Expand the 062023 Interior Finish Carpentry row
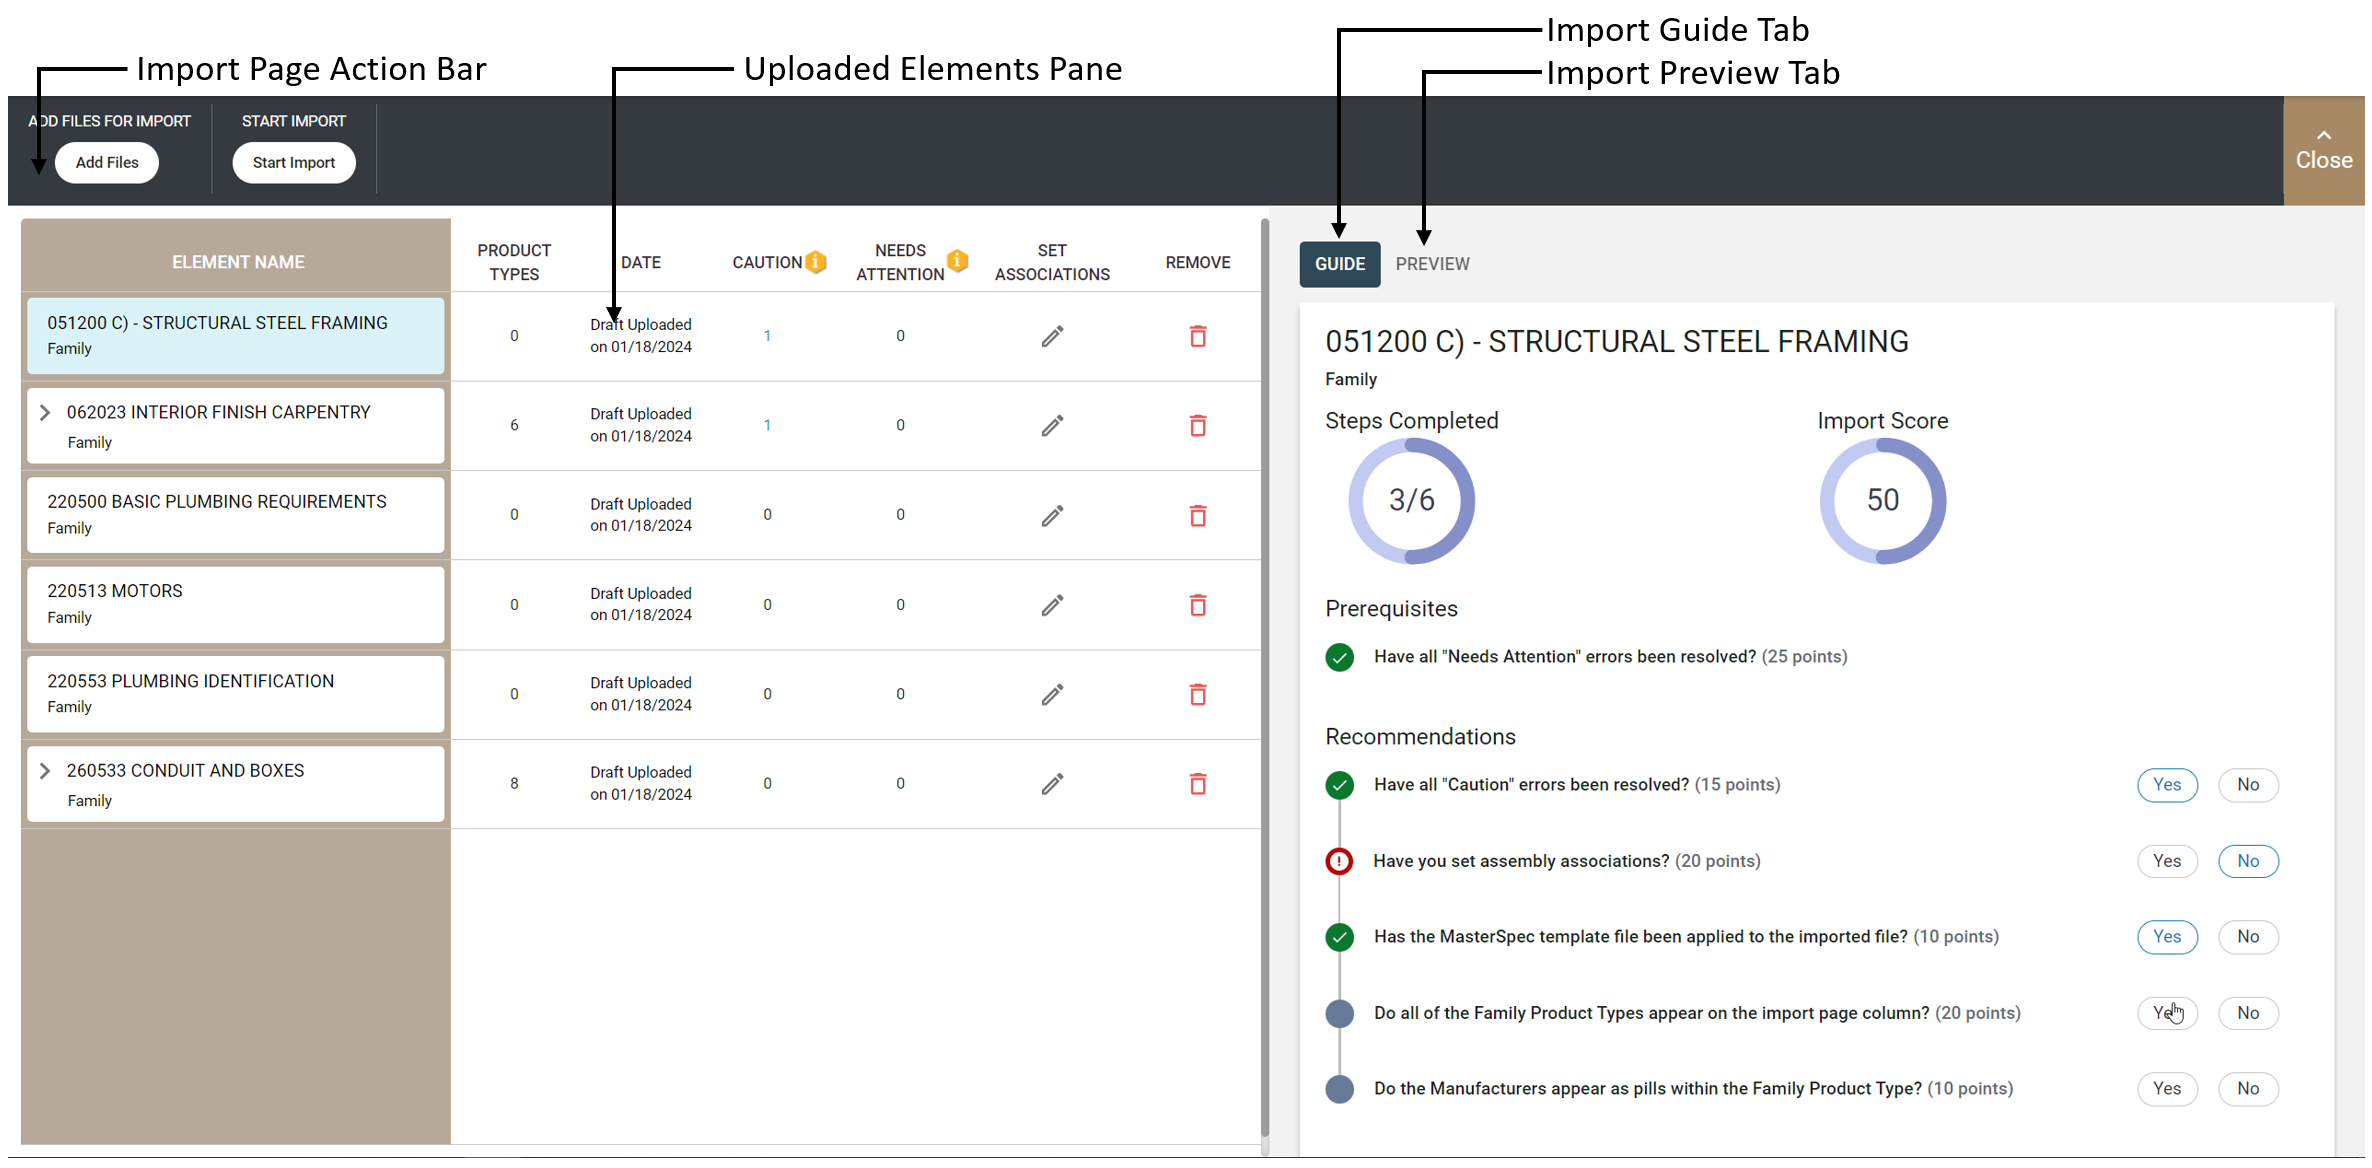Viewport: 2372px width, 1168px height. (45, 412)
